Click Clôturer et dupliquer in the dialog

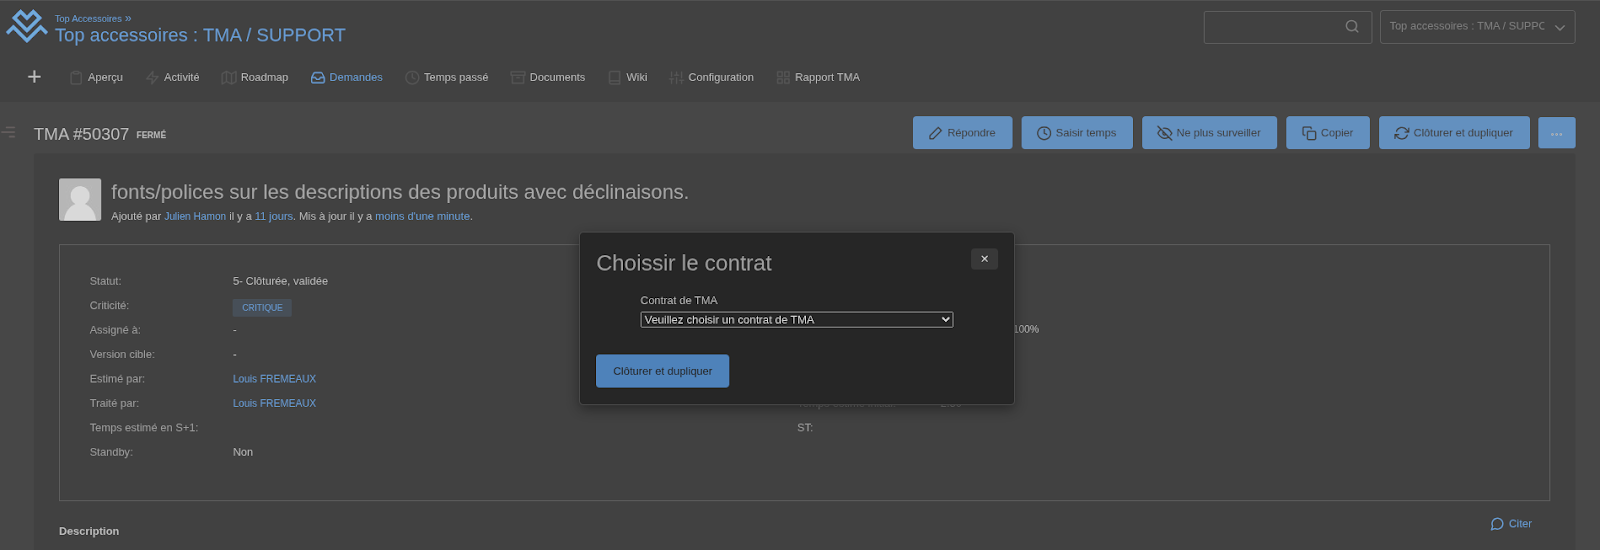[662, 371]
